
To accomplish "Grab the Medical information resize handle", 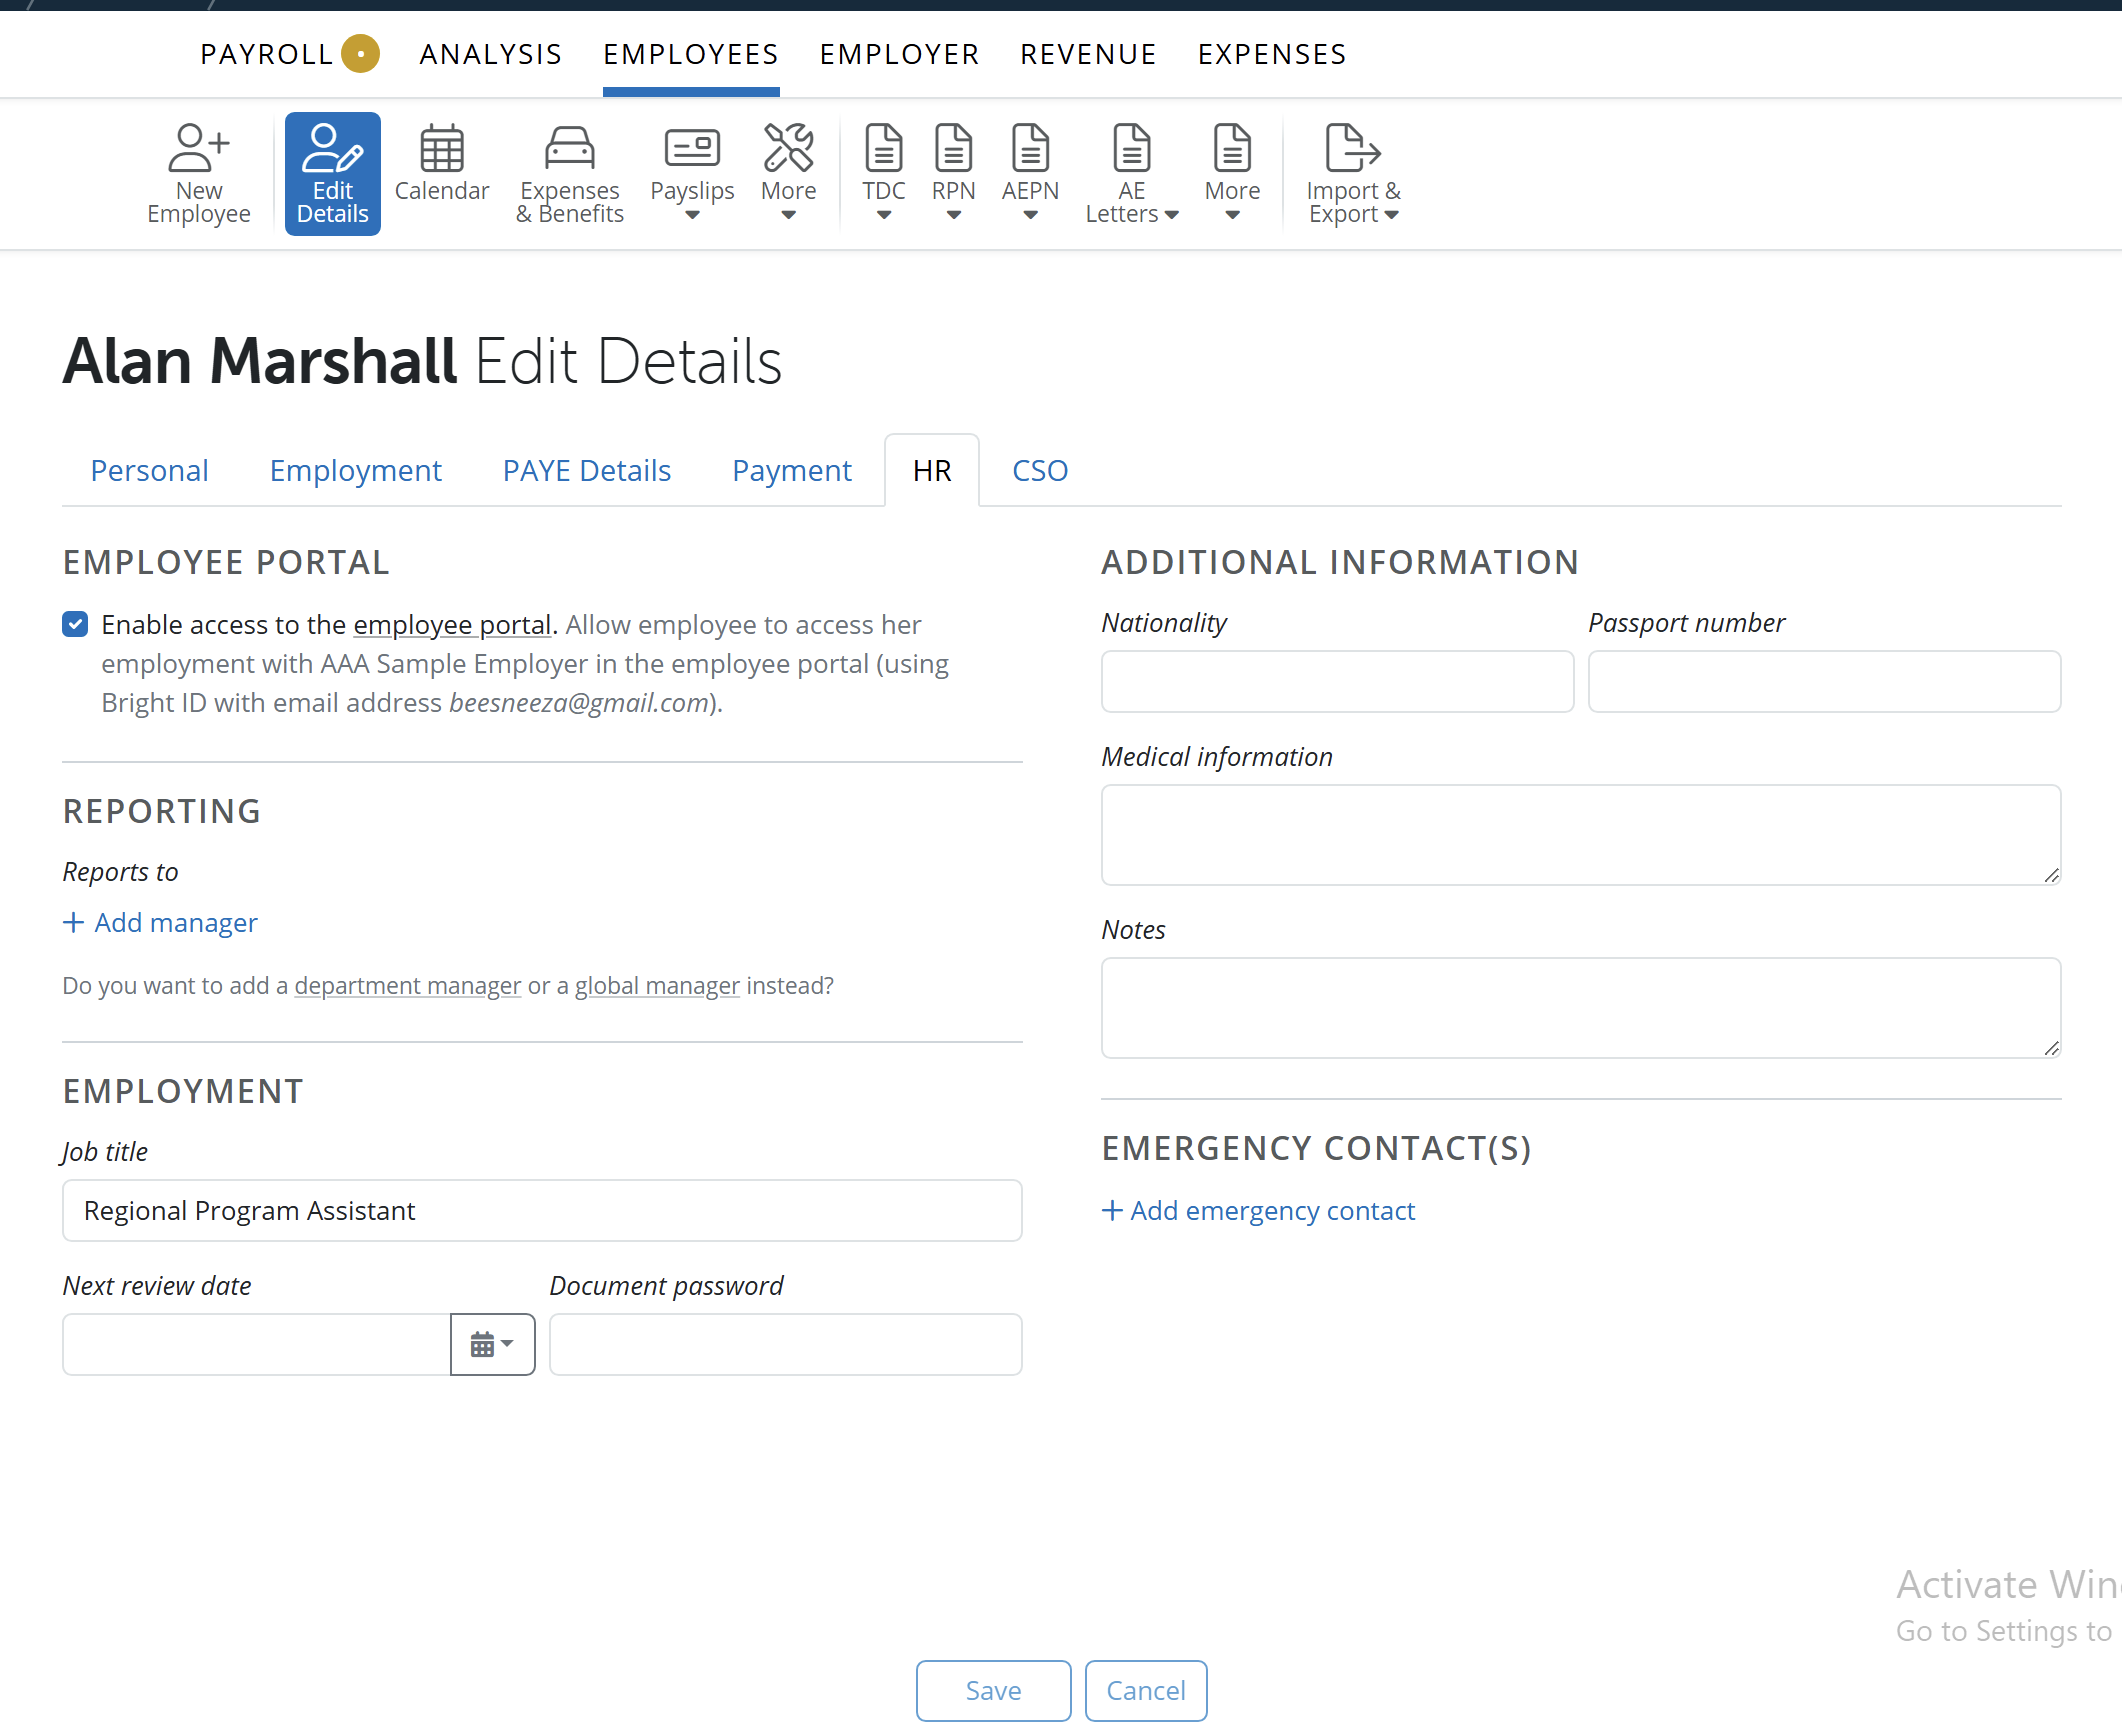I will pos(2051,875).
